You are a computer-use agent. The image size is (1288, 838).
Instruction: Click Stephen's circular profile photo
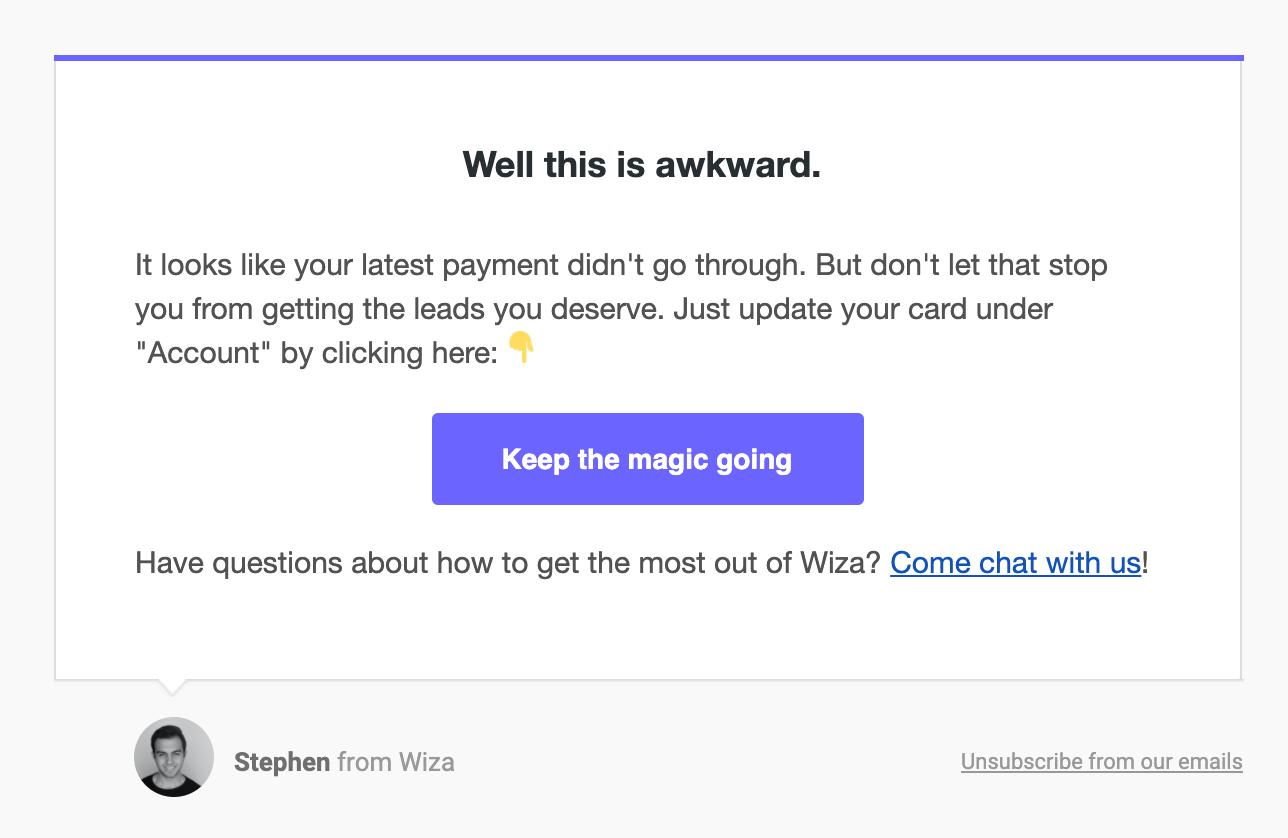pos(174,757)
